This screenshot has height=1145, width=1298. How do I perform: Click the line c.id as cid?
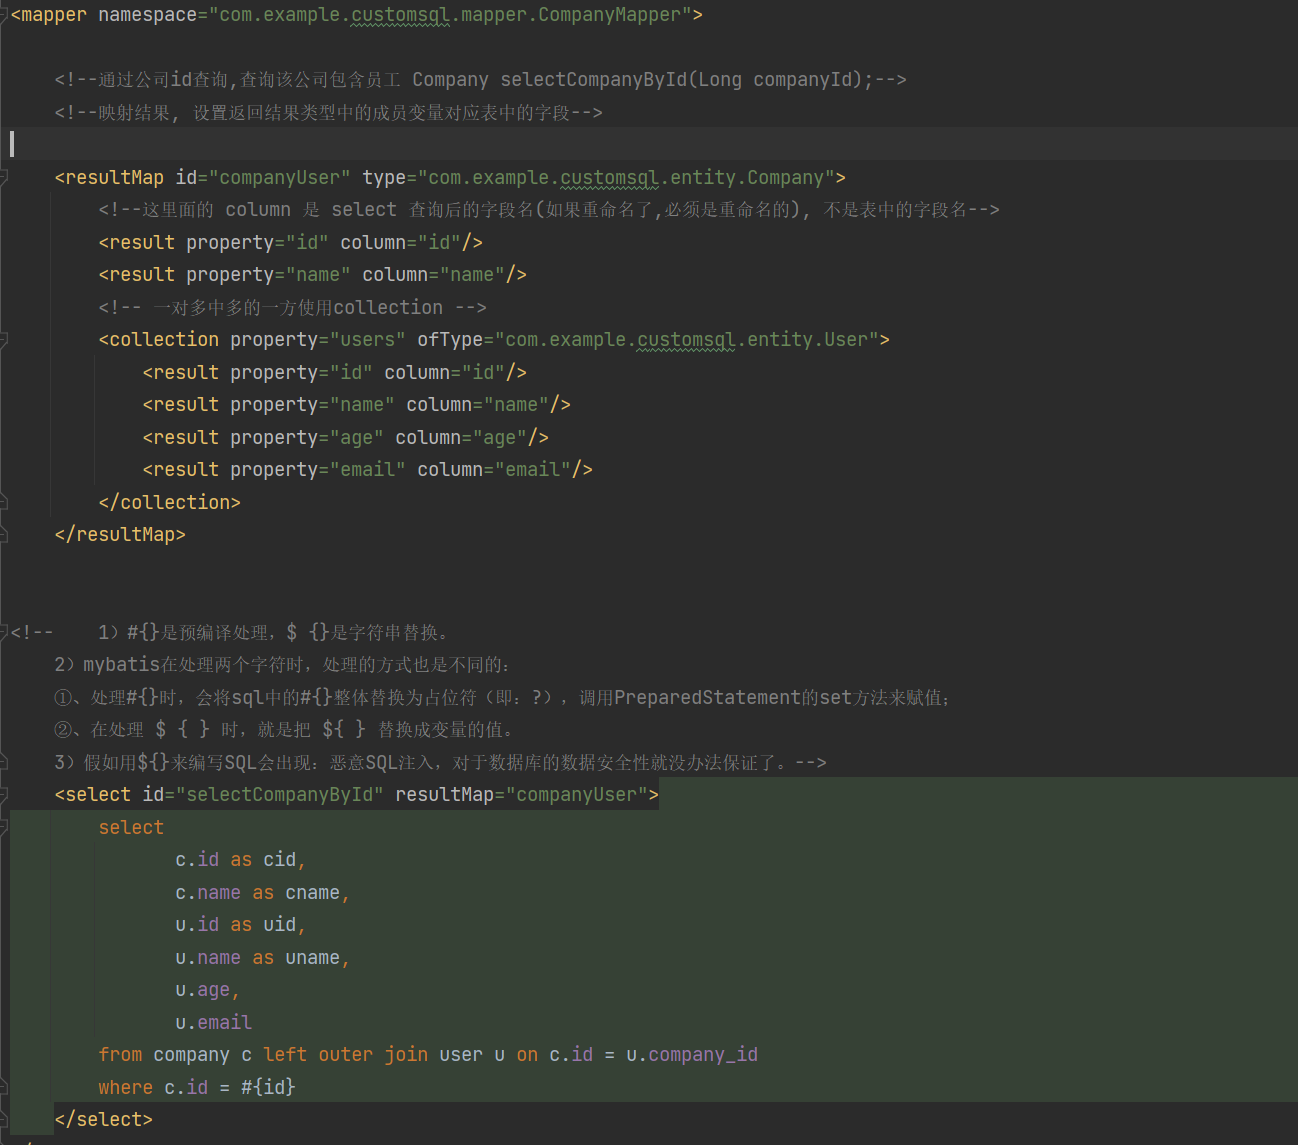pos(240,860)
